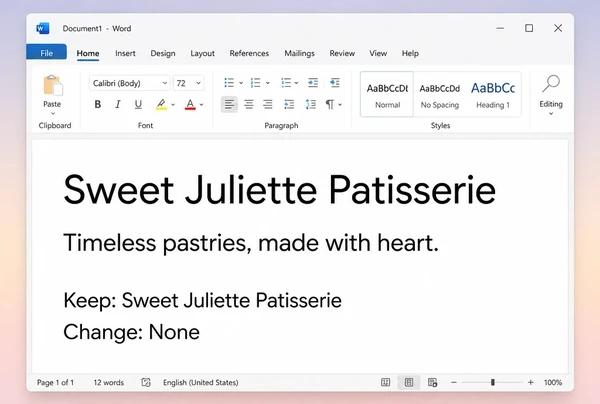Screen dimensions: 600x404
Task: Switch to the Insert tab
Action: pos(125,53)
